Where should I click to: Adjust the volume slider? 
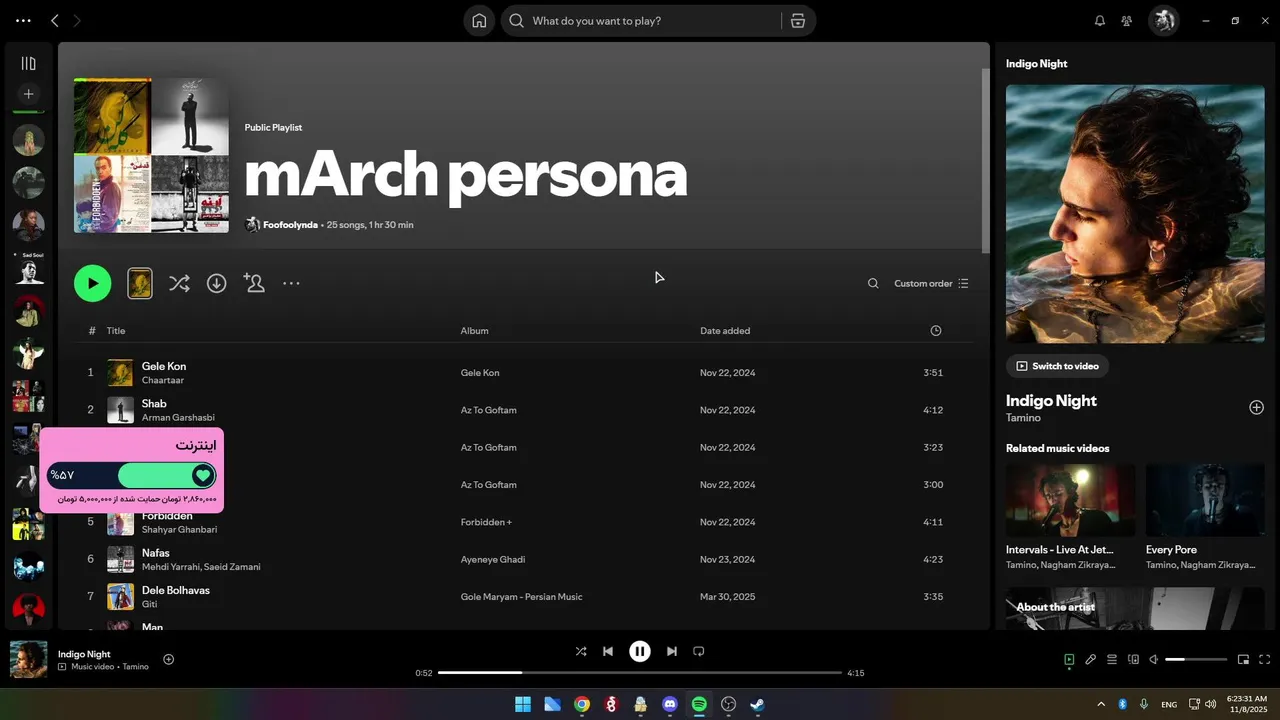1196,659
